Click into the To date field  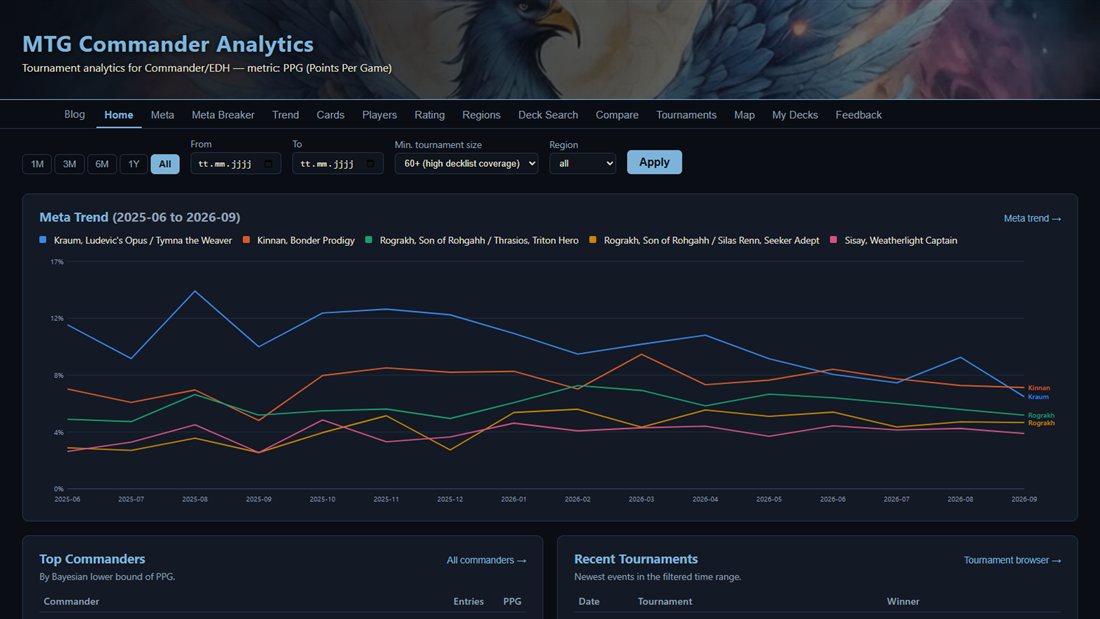[338, 164]
